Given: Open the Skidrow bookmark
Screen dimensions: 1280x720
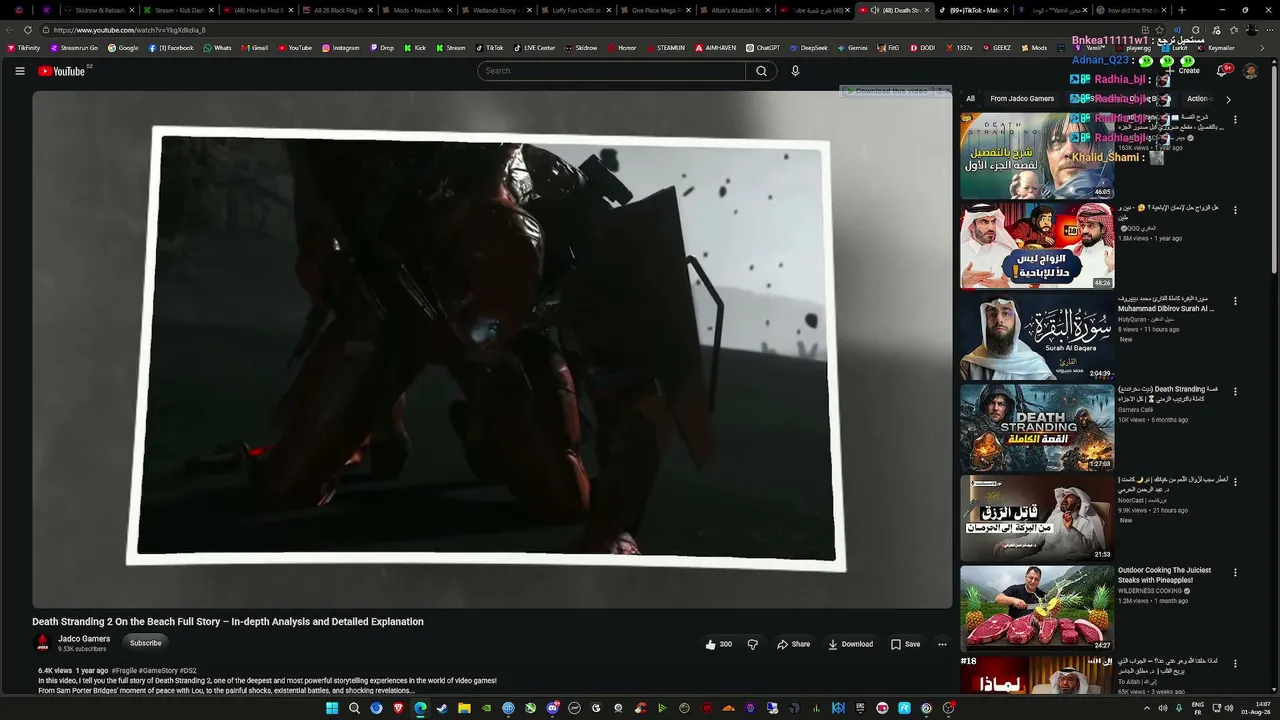Looking at the screenshot, I should click(581, 48).
